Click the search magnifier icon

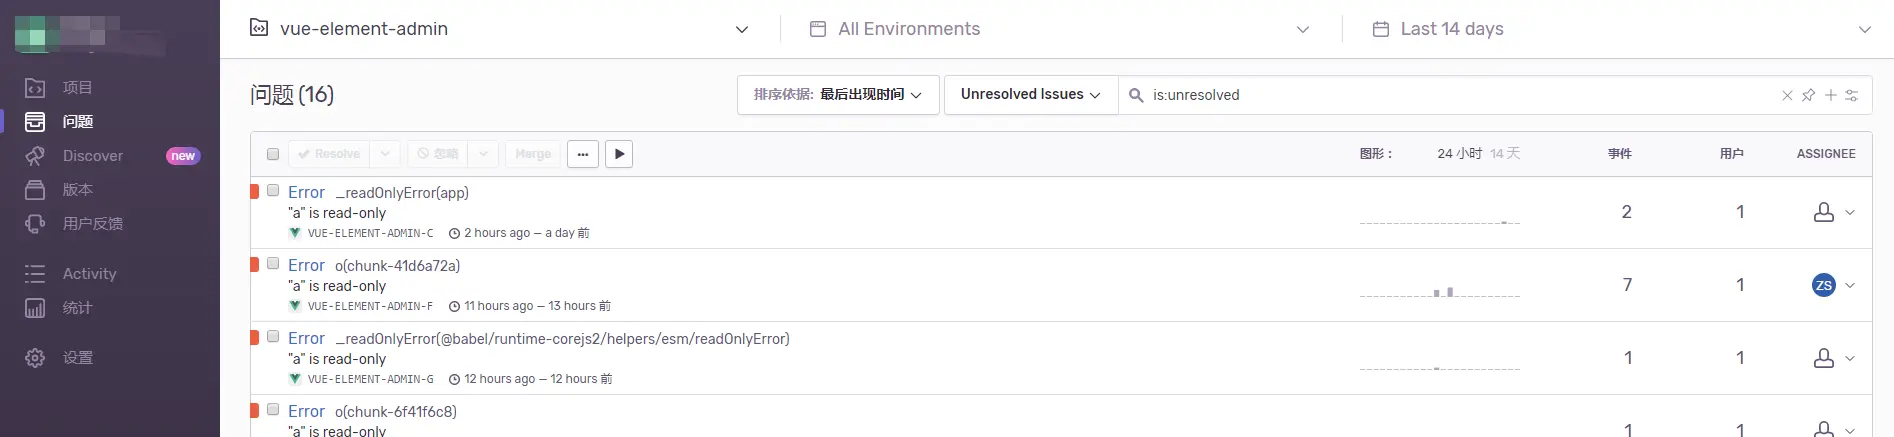[x=1136, y=95]
